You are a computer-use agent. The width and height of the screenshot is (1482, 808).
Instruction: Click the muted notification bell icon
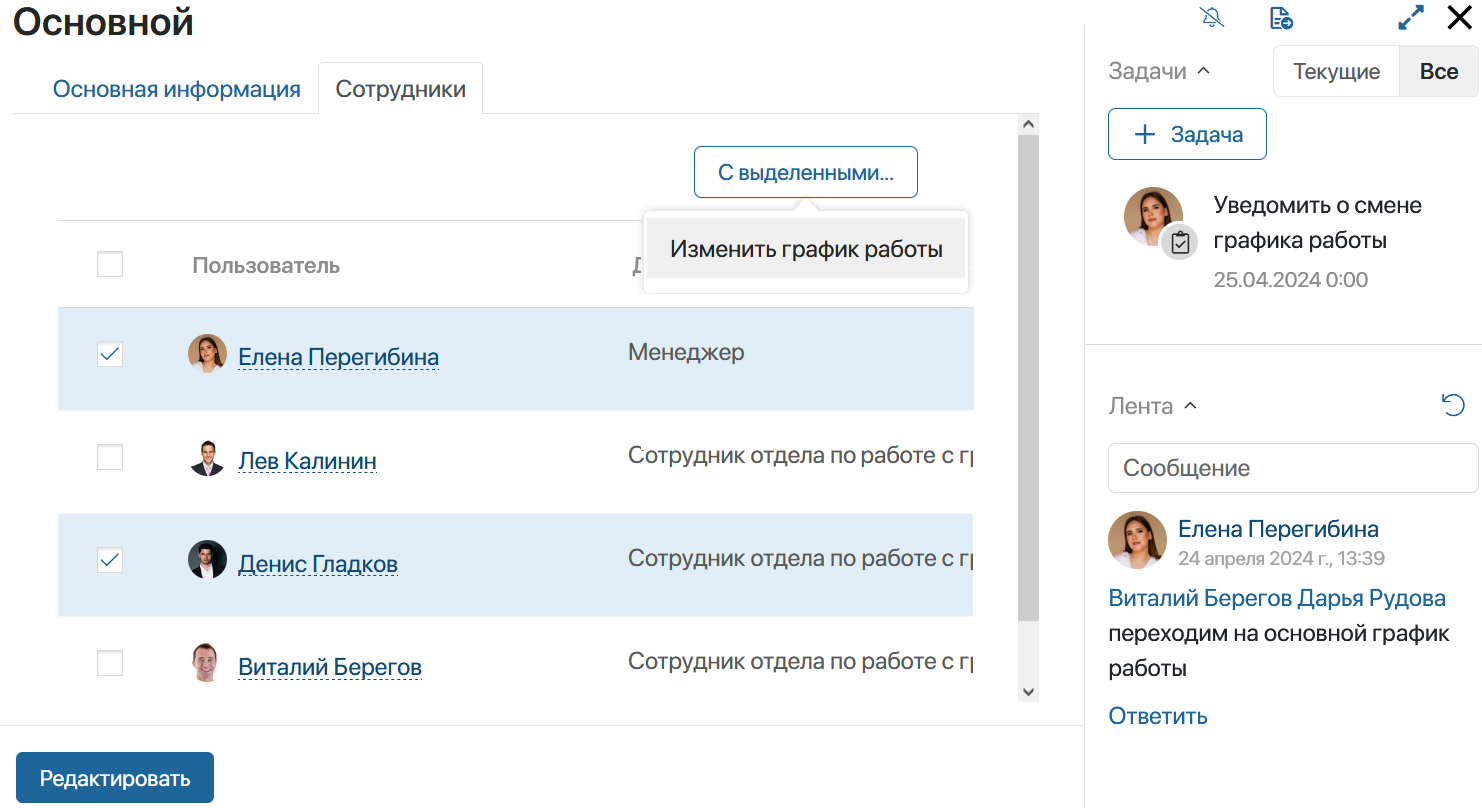point(1212,18)
